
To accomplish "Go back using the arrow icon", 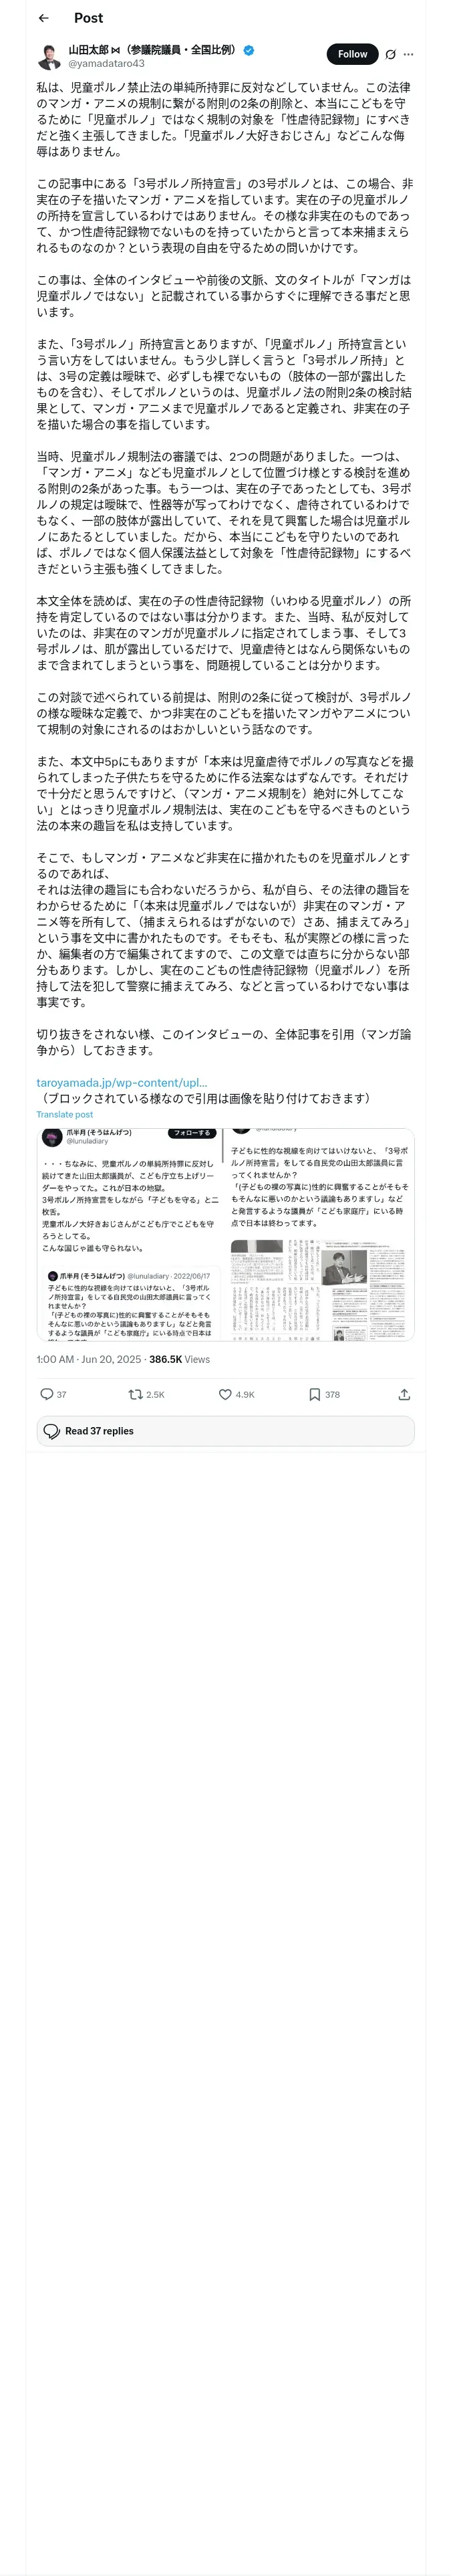I will click(x=43, y=18).
